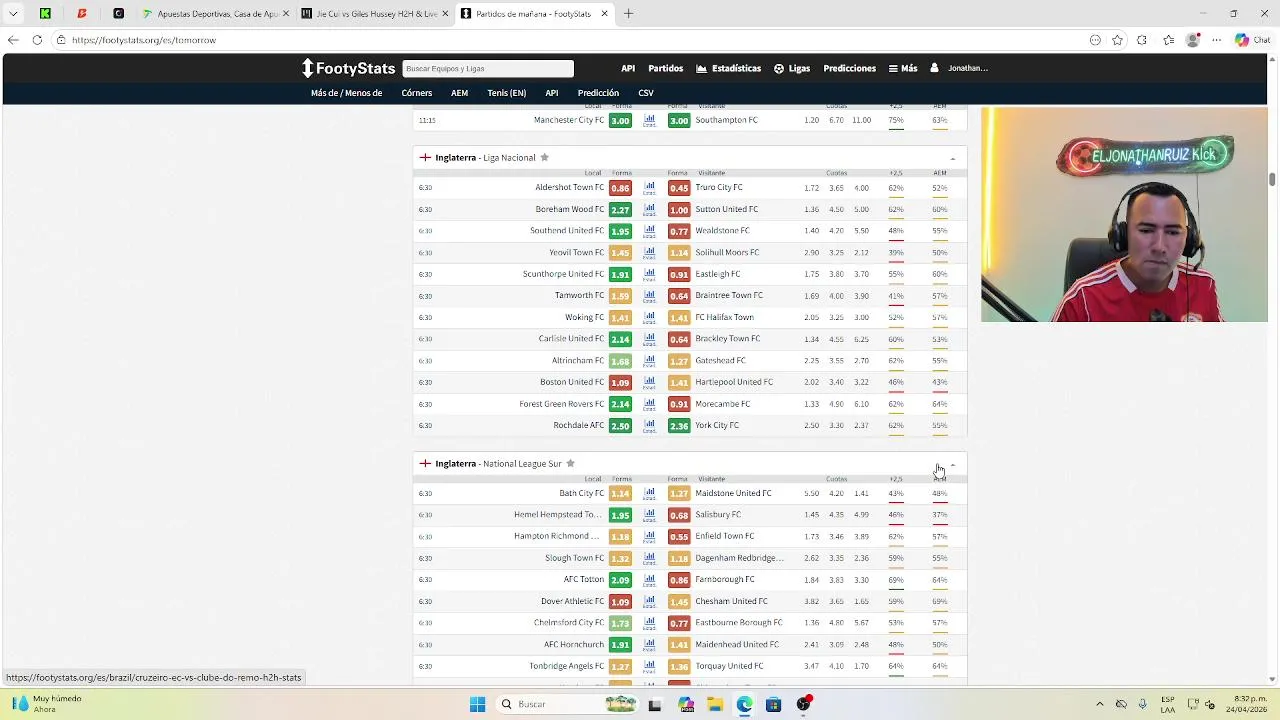Image resolution: width=1280 pixels, height=720 pixels.
Task: Open stats chart icon for Yeovil Town row
Action: click(649, 253)
